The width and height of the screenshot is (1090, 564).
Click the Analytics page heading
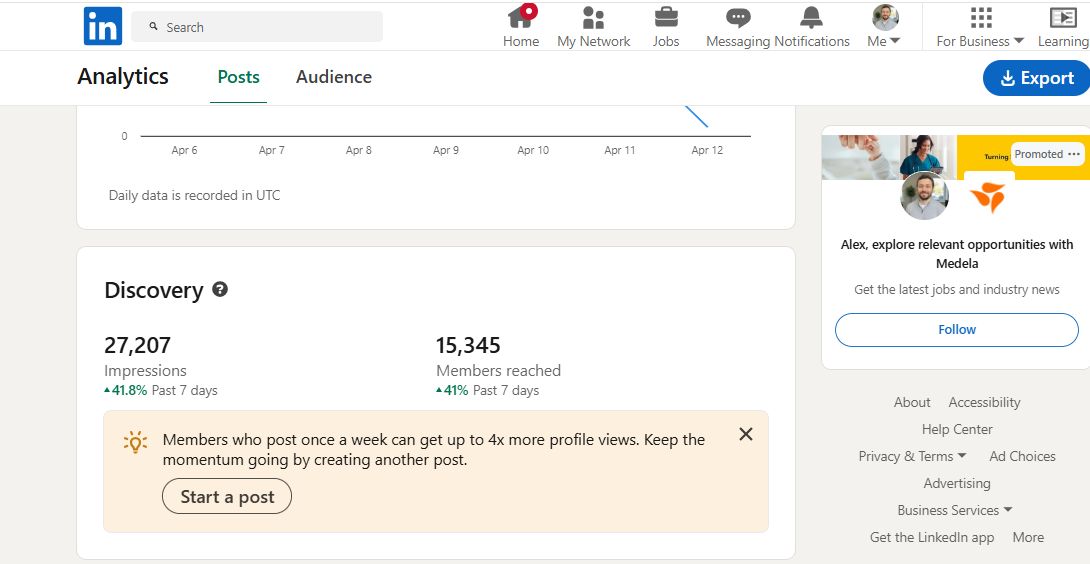pos(123,76)
